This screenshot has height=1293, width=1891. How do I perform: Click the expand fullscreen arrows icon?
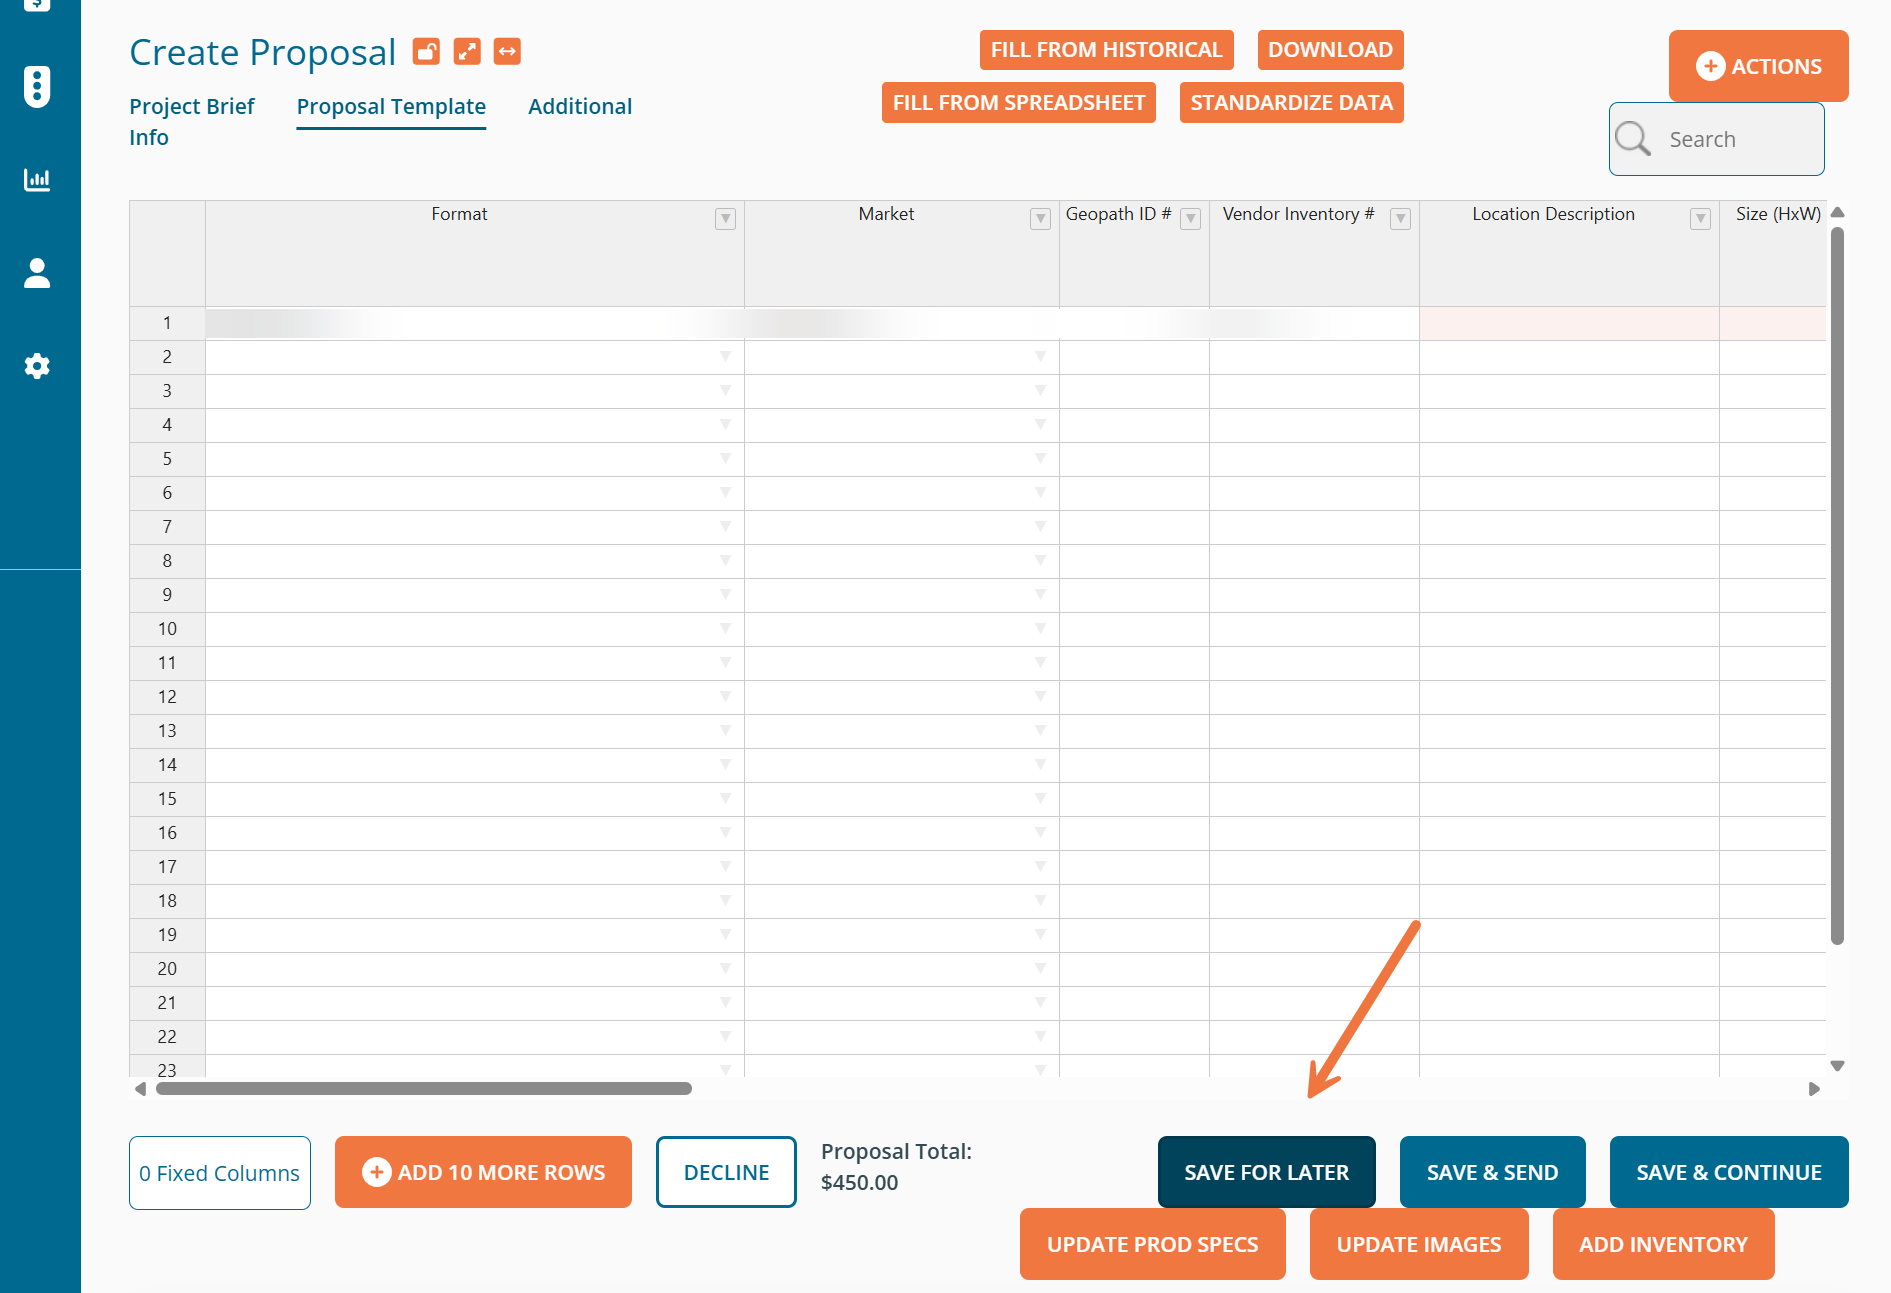click(467, 52)
